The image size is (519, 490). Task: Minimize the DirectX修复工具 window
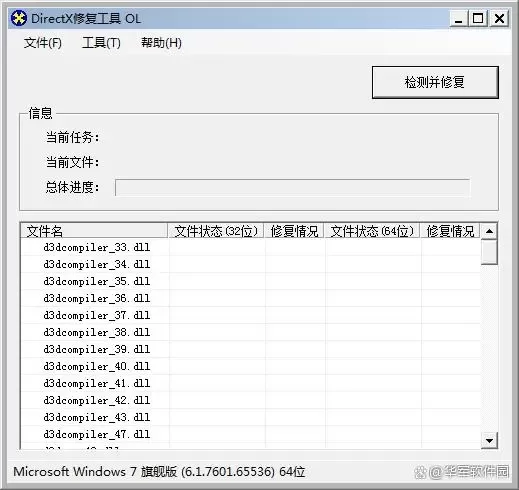pyautogui.click(x=459, y=18)
